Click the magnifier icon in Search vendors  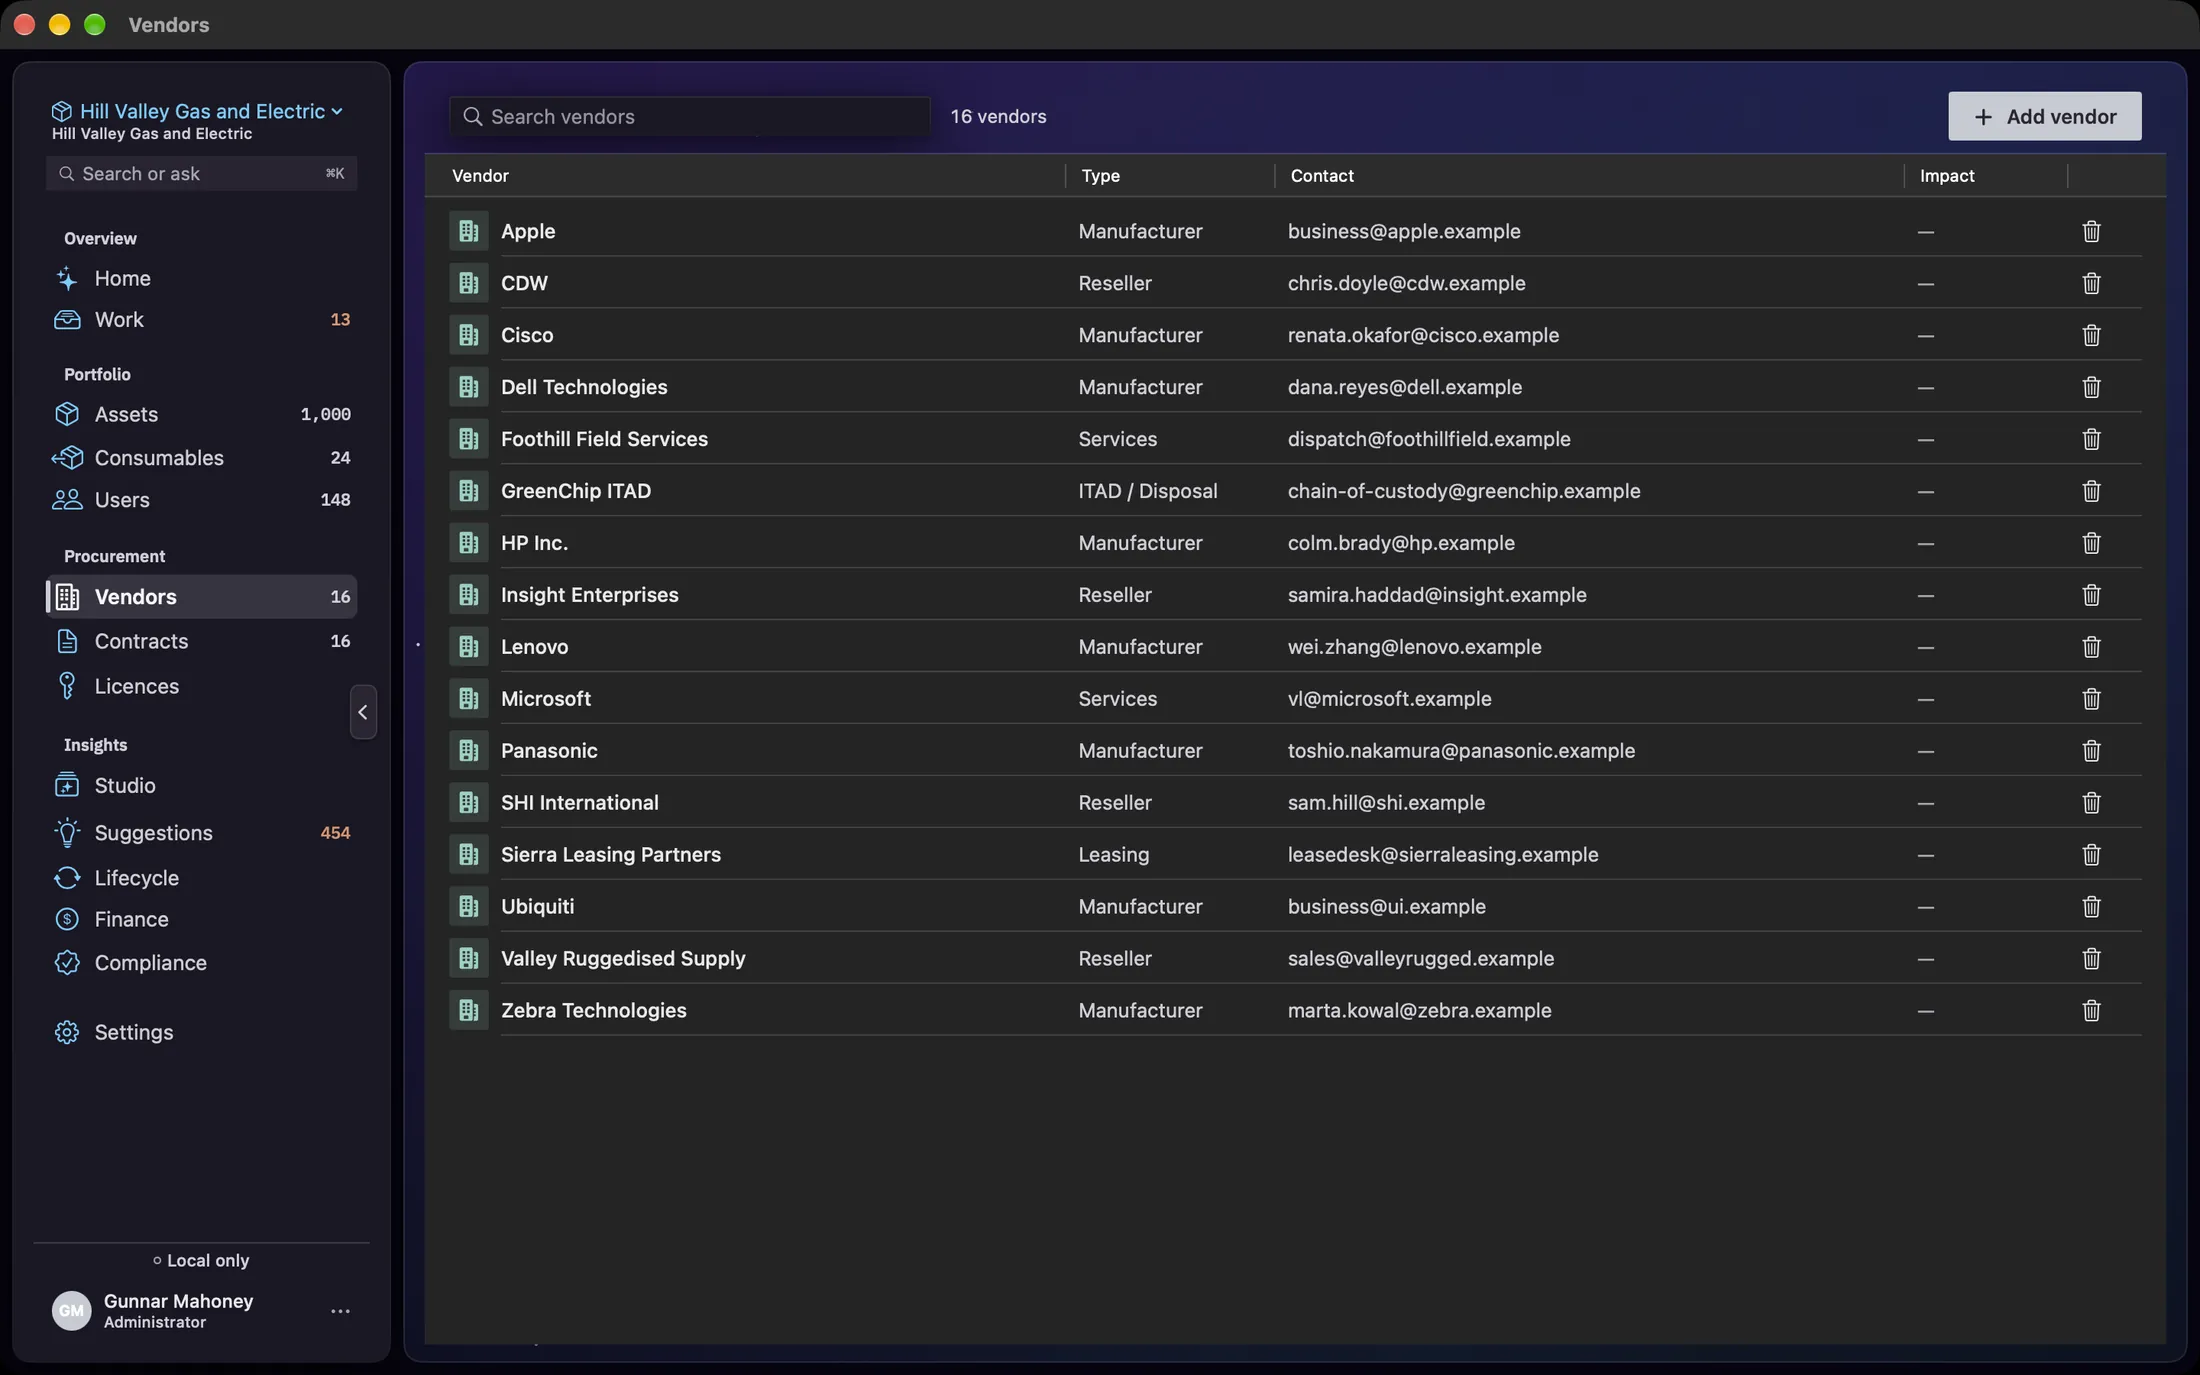[x=473, y=117]
